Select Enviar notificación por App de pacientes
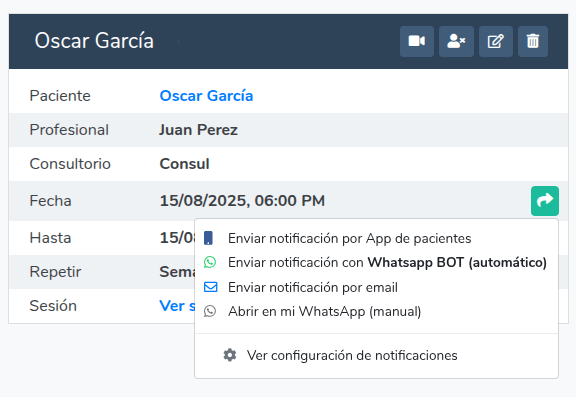The width and height of the screenshot is (576, 397). click(376, 238)
